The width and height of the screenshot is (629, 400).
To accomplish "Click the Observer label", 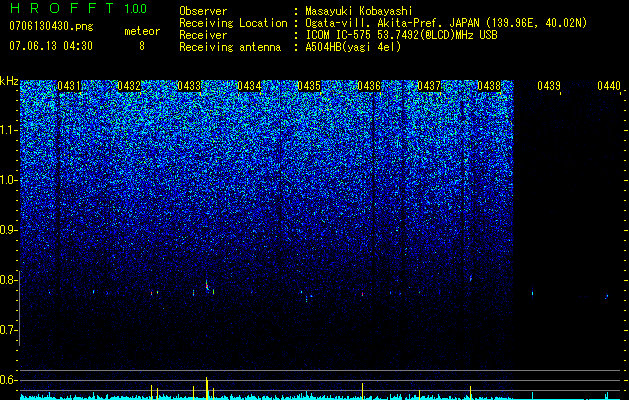I will 203,11.
